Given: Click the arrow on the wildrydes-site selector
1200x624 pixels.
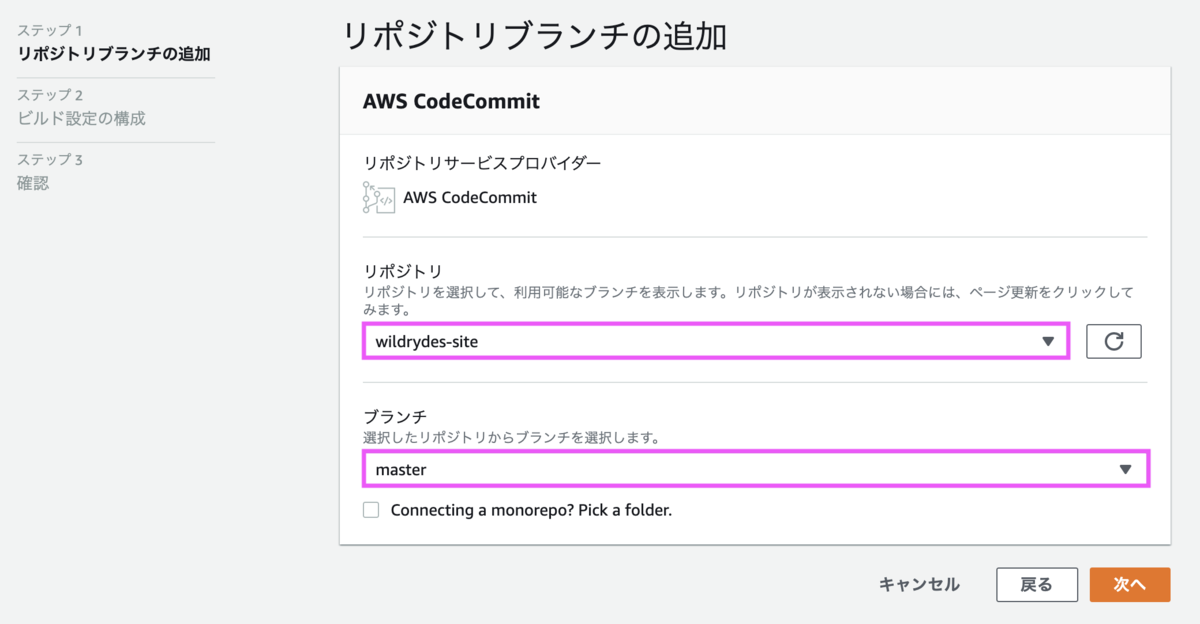Looking at the screenshot, I should coord(1048,341).
